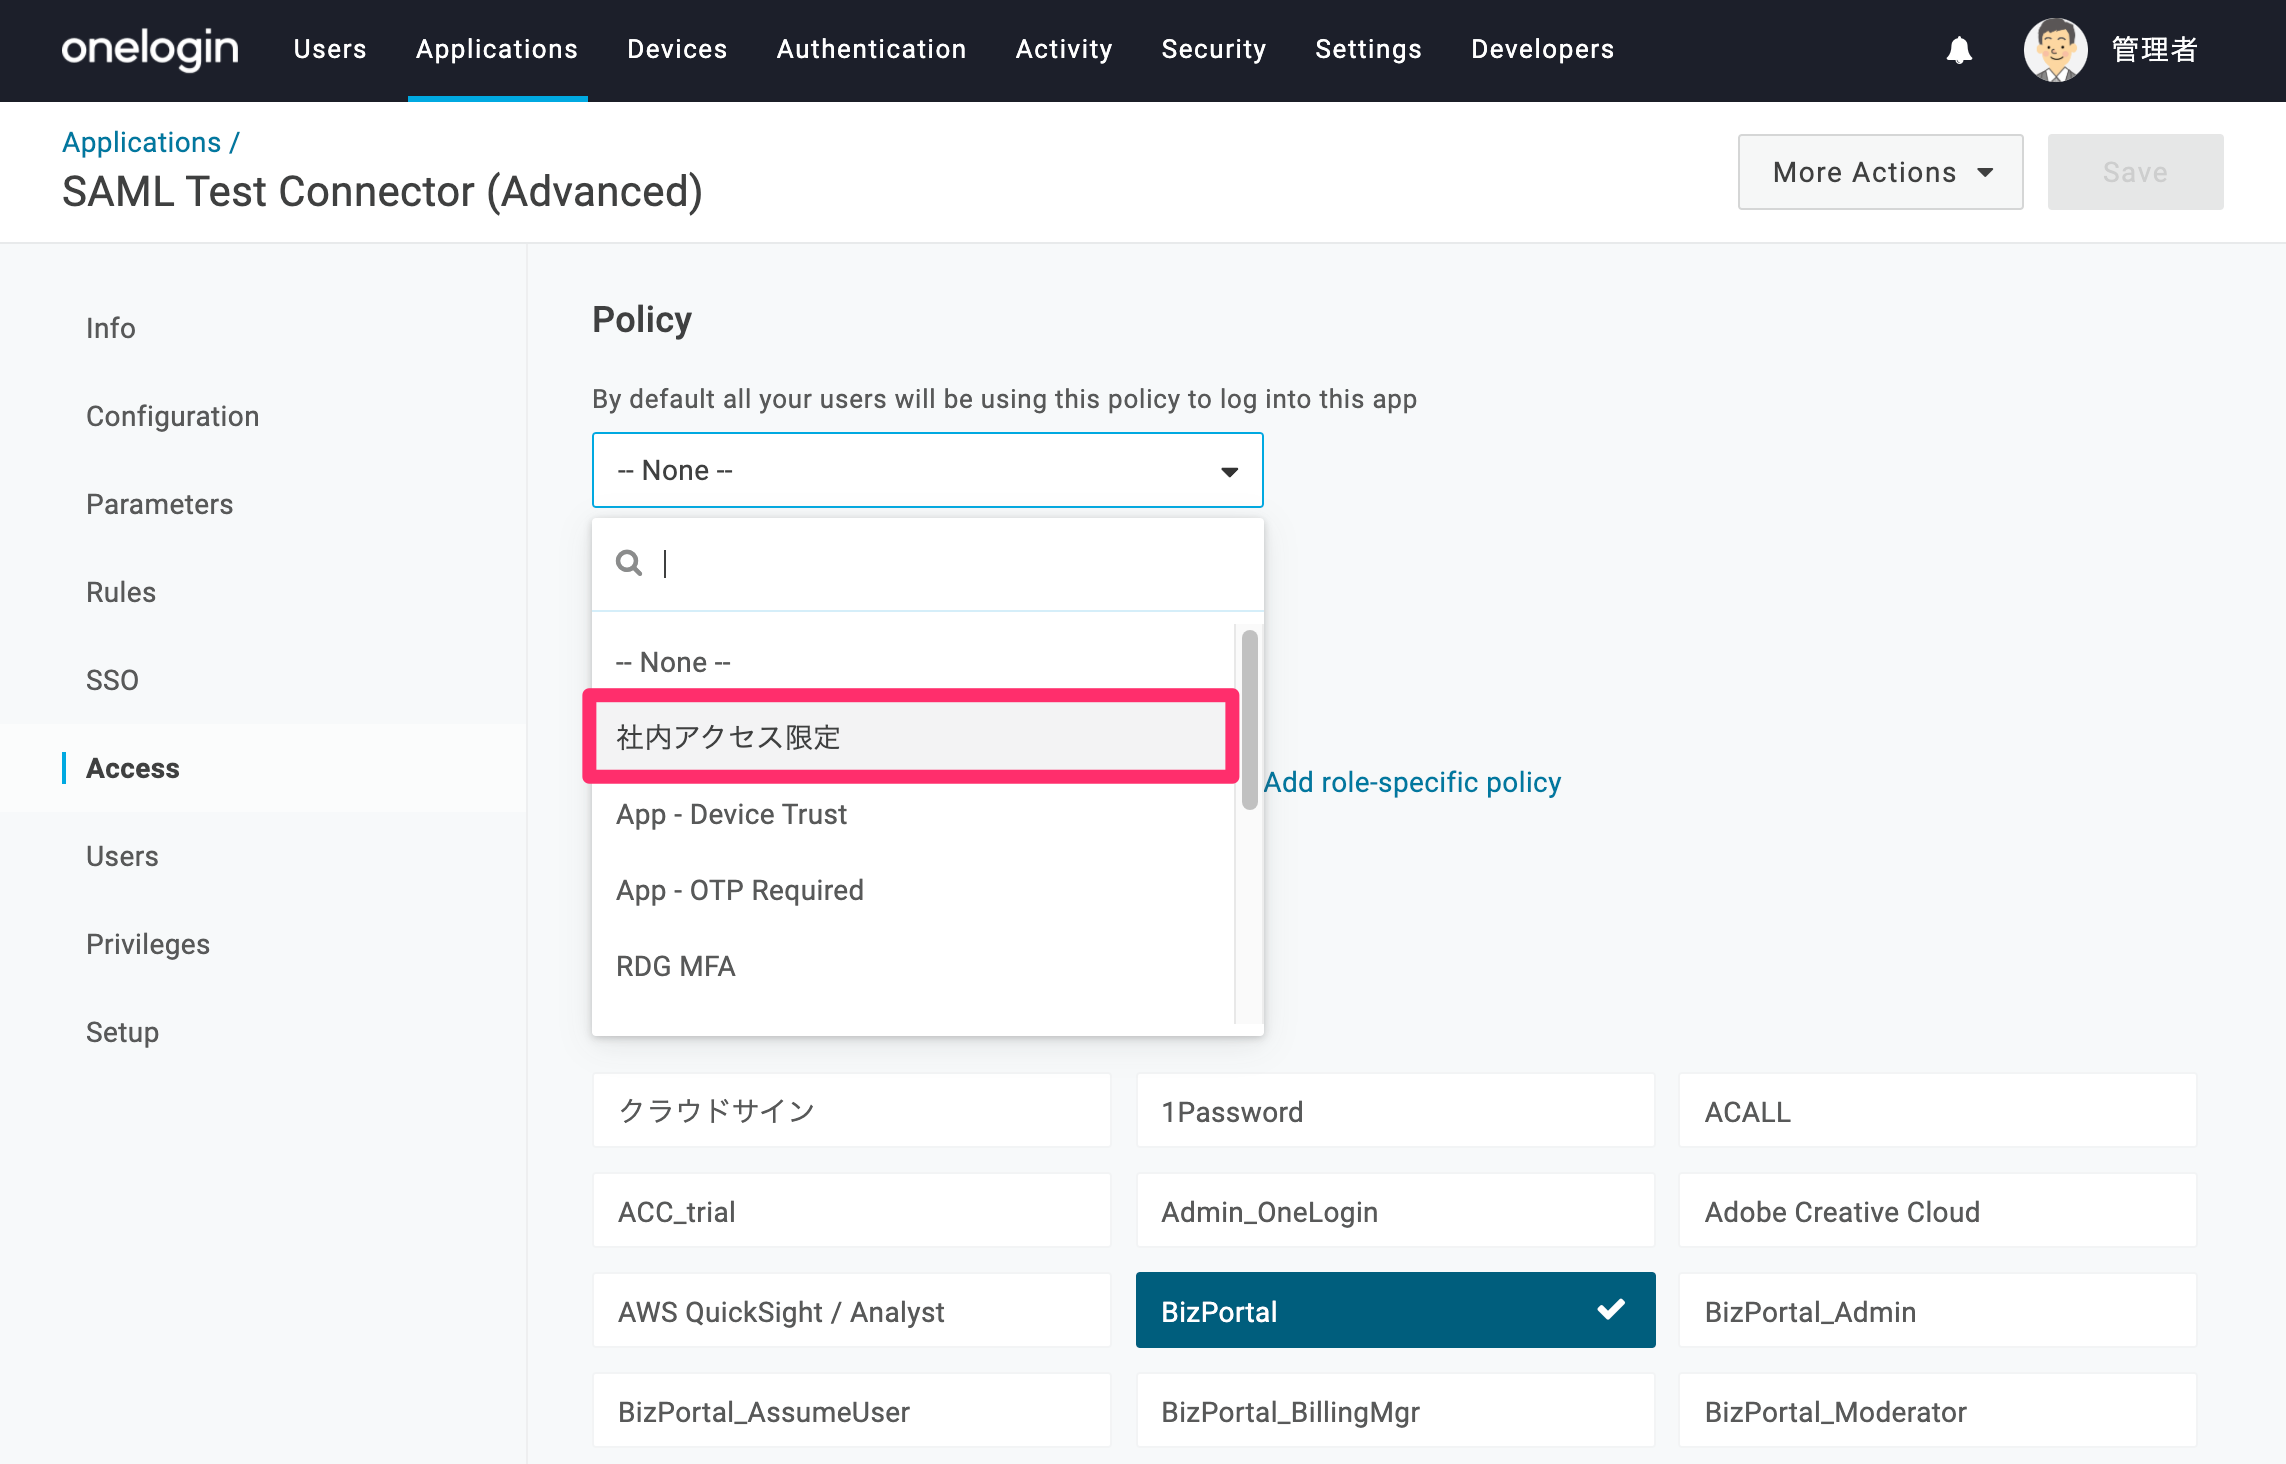Toggle the ACC_trial role

(851, 1210)
